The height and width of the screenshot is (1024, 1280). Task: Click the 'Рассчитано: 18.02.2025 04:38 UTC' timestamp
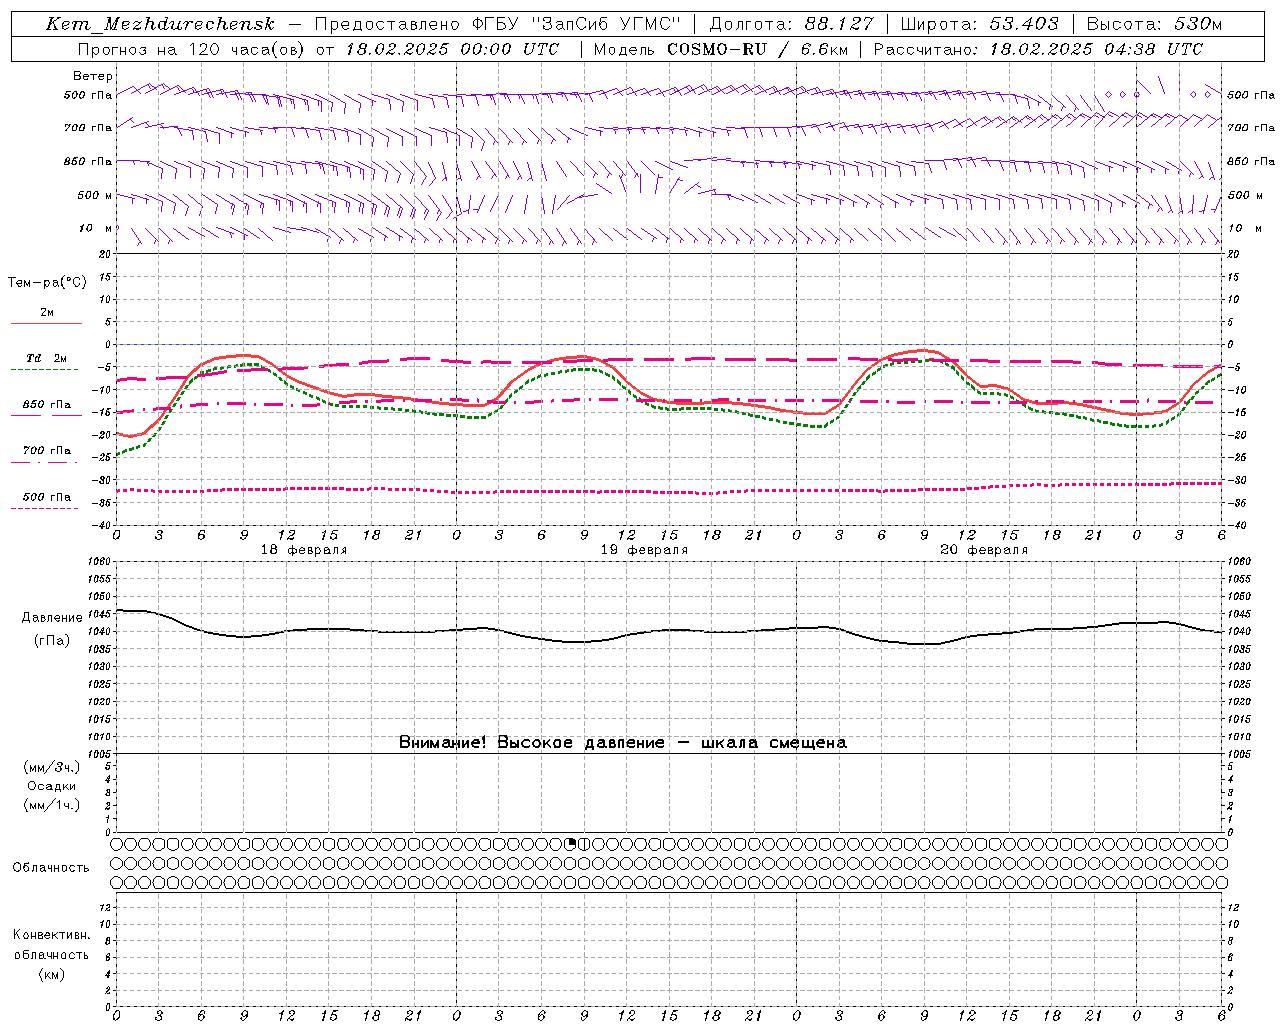pyautogui.click(x=1038, y=49)
